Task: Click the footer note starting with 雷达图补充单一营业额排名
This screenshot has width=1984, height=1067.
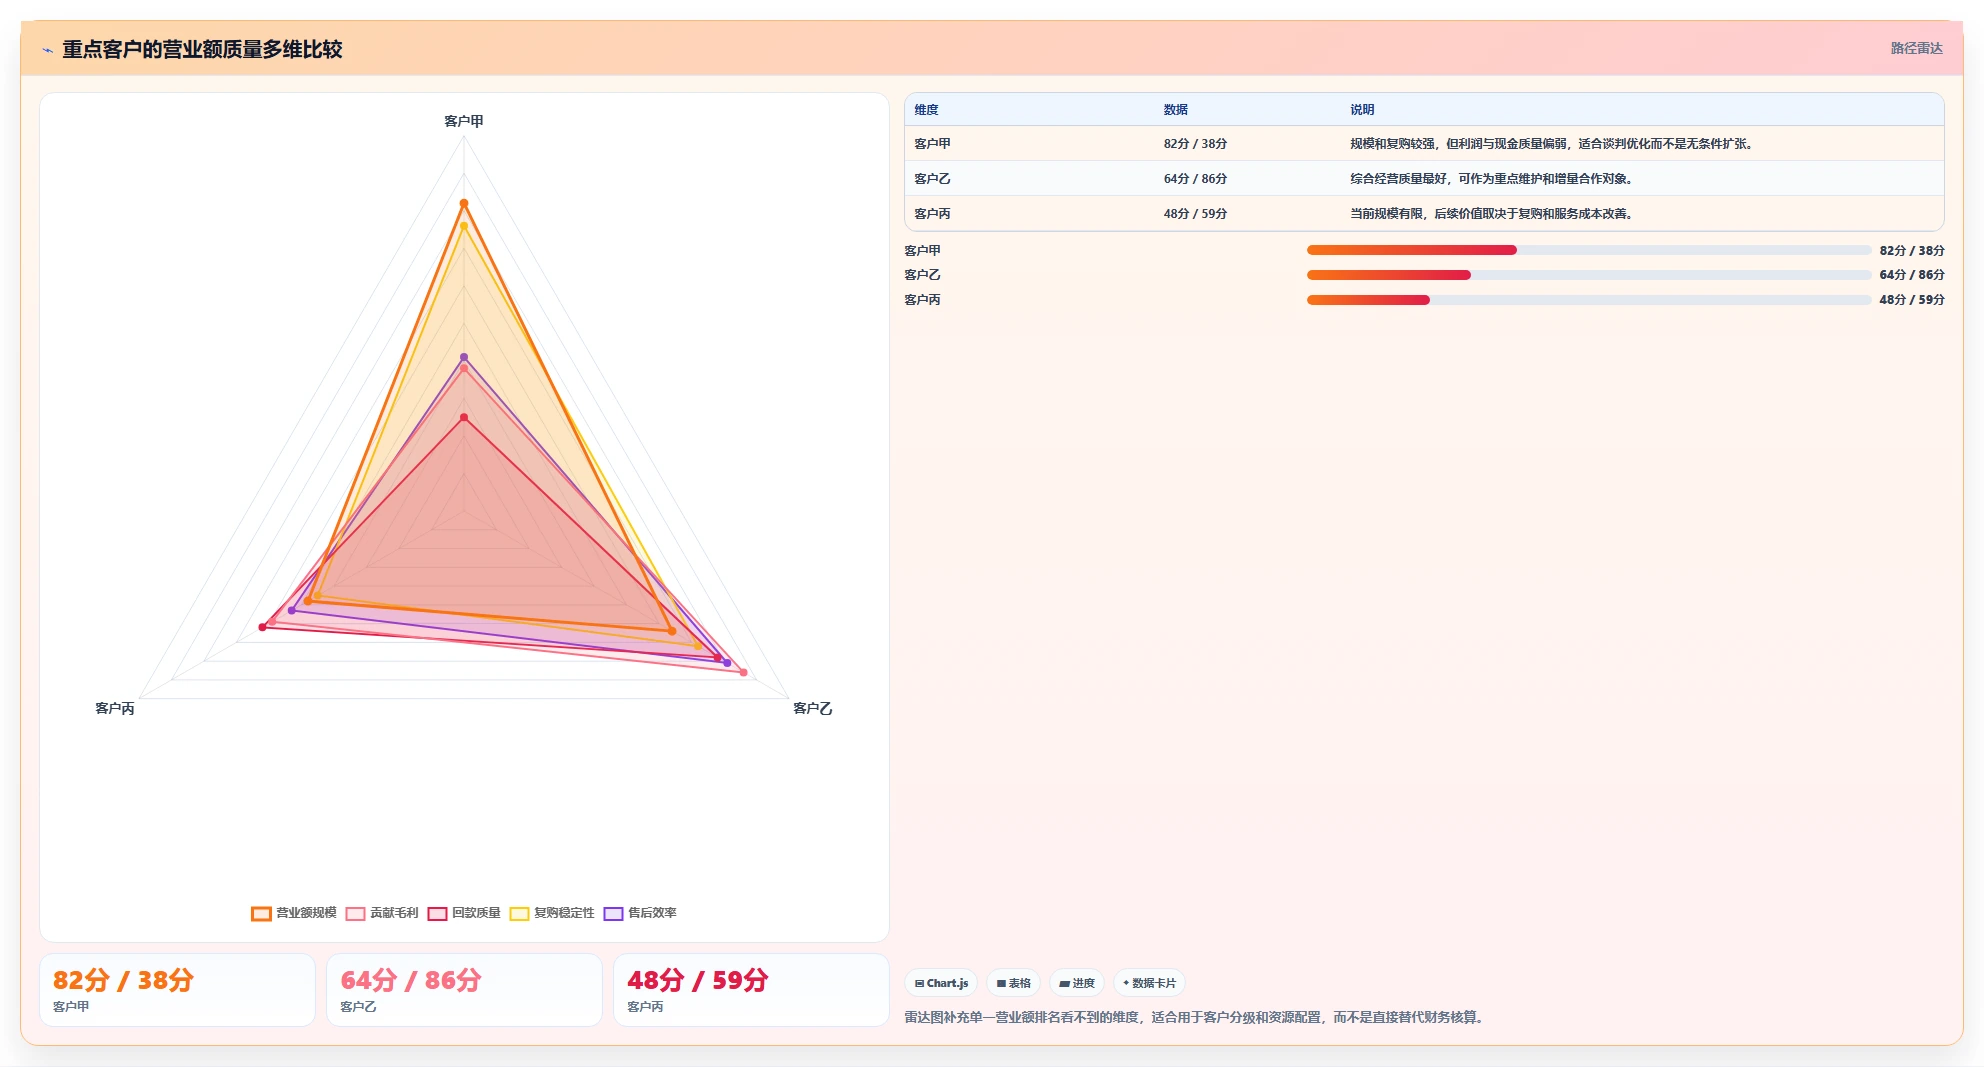Action: coord(1196,1017)
